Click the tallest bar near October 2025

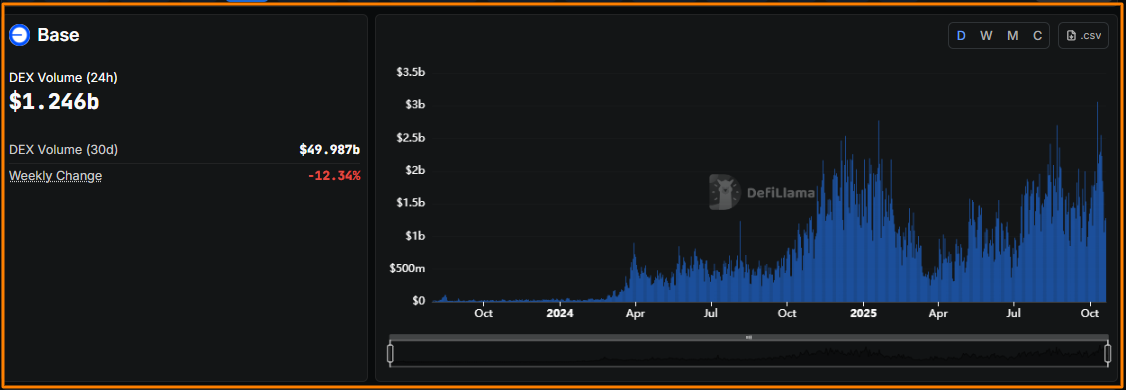[1097, 201]
